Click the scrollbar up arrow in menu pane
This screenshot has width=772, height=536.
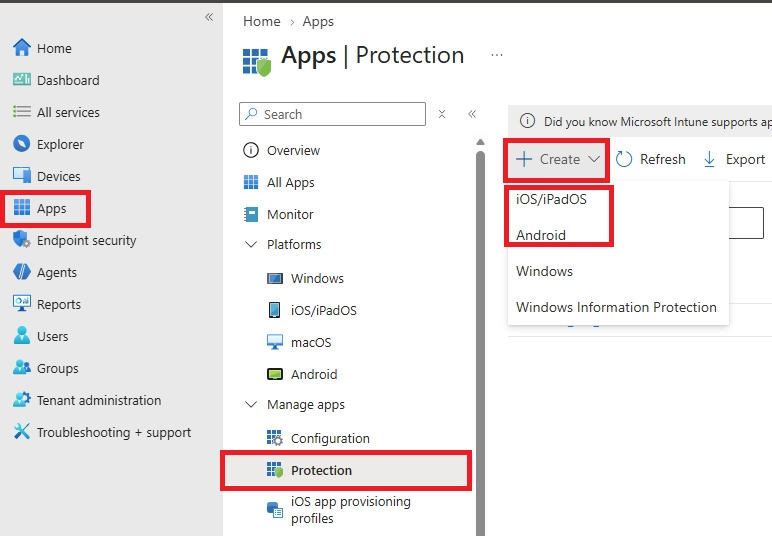(481, 142)
